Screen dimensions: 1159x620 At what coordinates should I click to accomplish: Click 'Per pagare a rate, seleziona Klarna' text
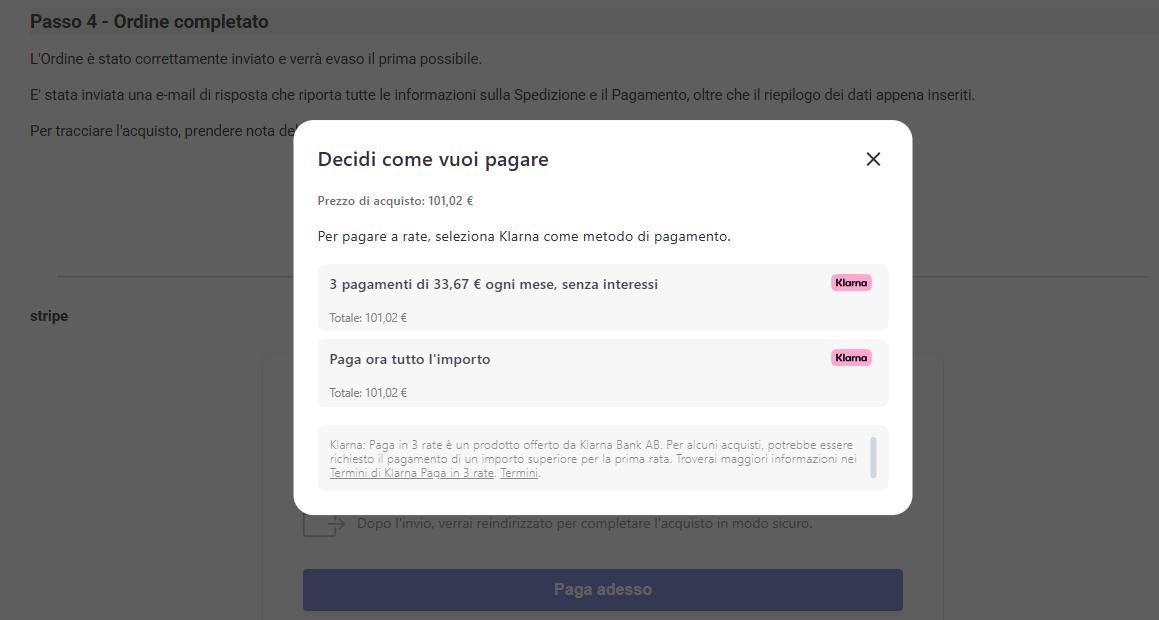point(524,237)
